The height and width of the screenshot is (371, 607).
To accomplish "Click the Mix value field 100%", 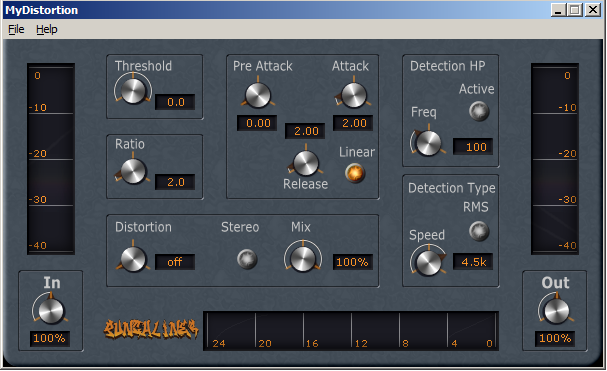I will coord(353,262).
